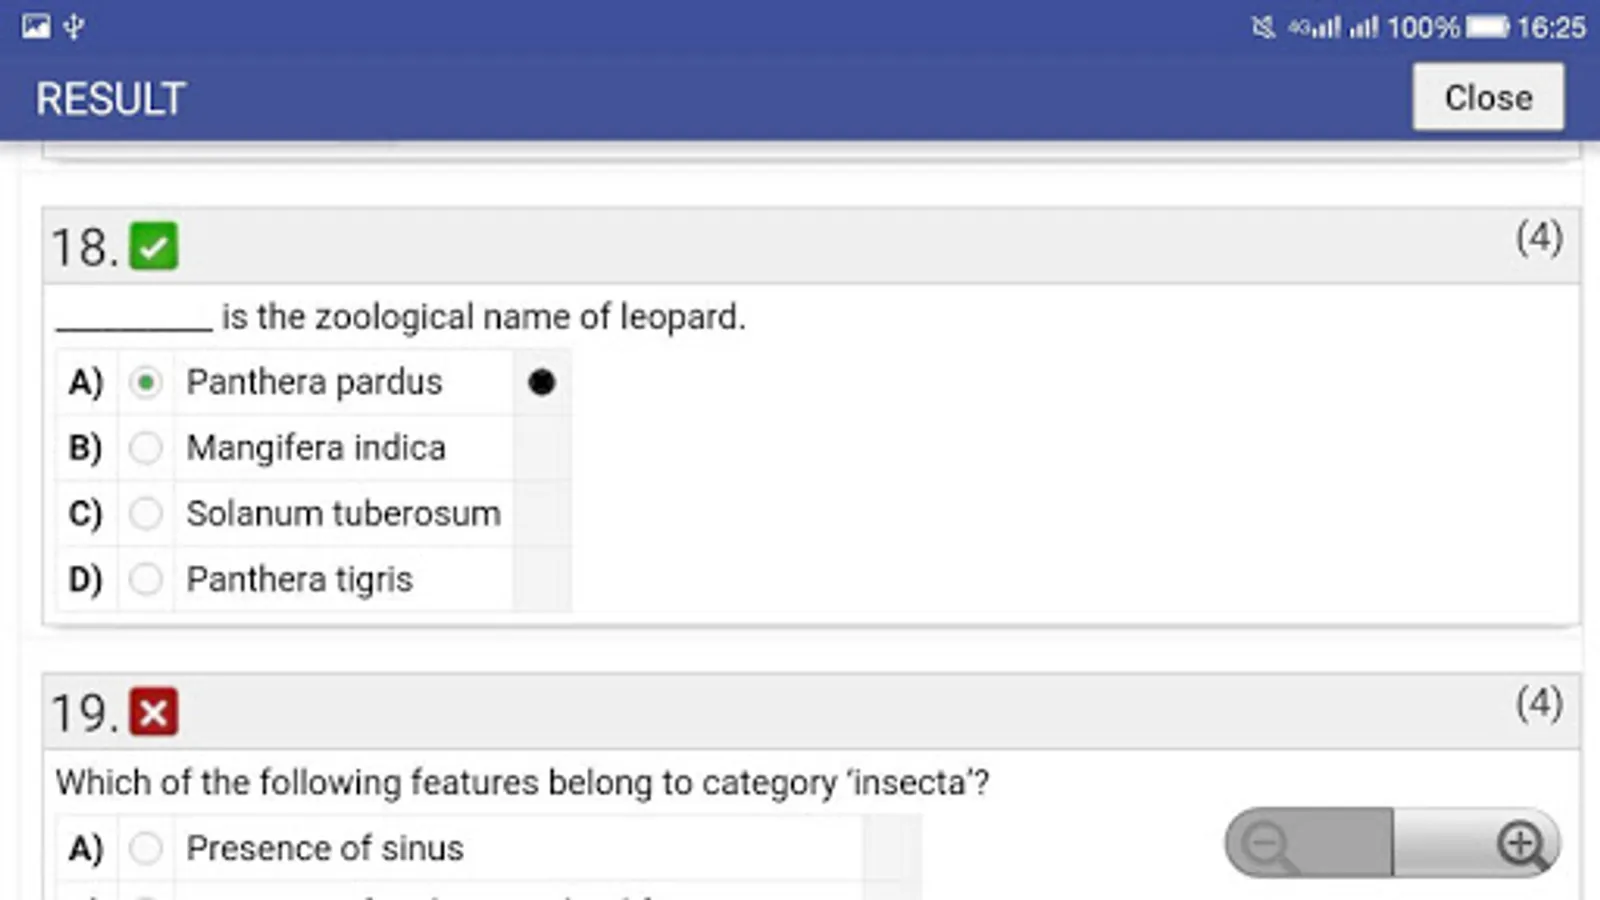Click the Mangifera indica answer text

click(316, 448)
